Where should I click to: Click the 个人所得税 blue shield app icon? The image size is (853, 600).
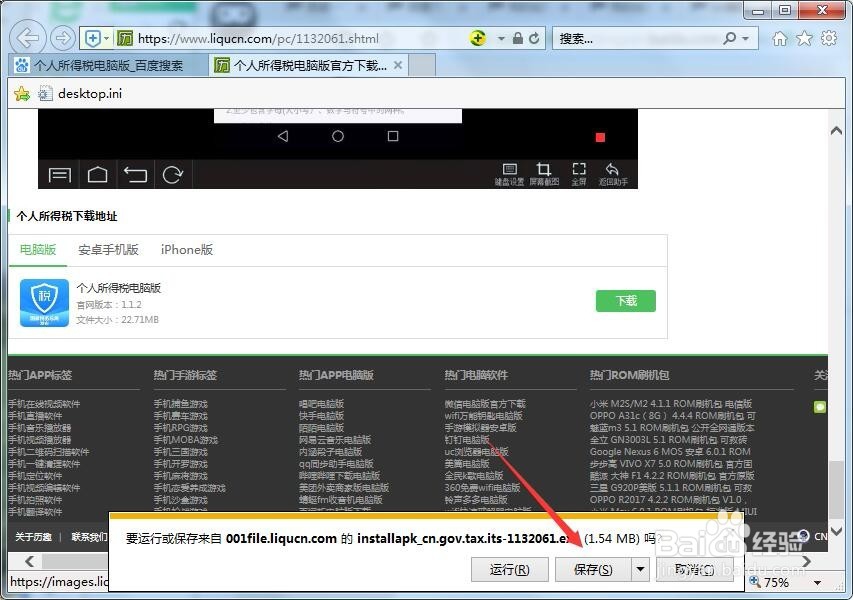(44, 303)
